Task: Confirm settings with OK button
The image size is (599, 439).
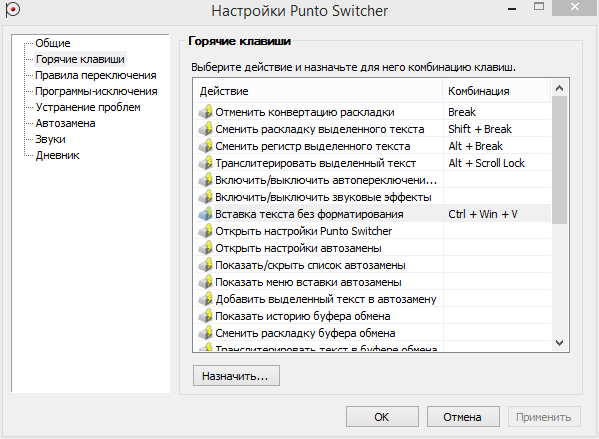Action: coord(382,416)
